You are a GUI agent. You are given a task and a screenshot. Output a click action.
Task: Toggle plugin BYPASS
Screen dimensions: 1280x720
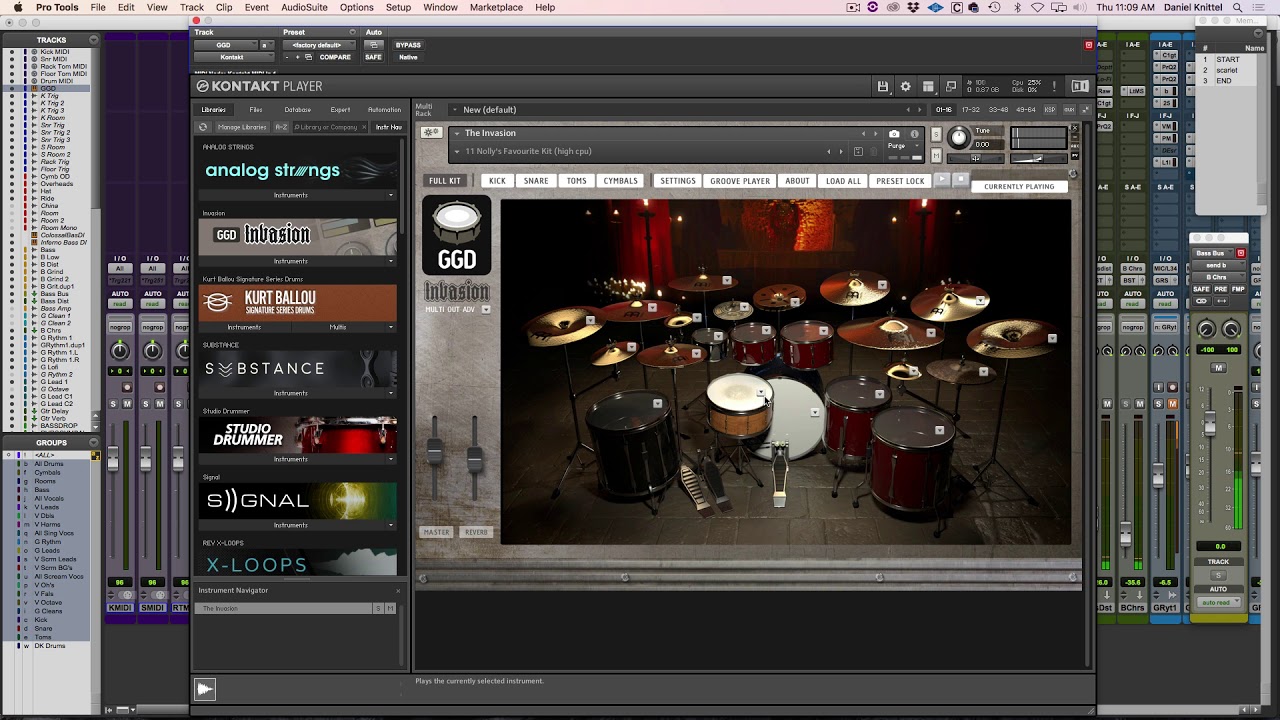tap(408, 45)
